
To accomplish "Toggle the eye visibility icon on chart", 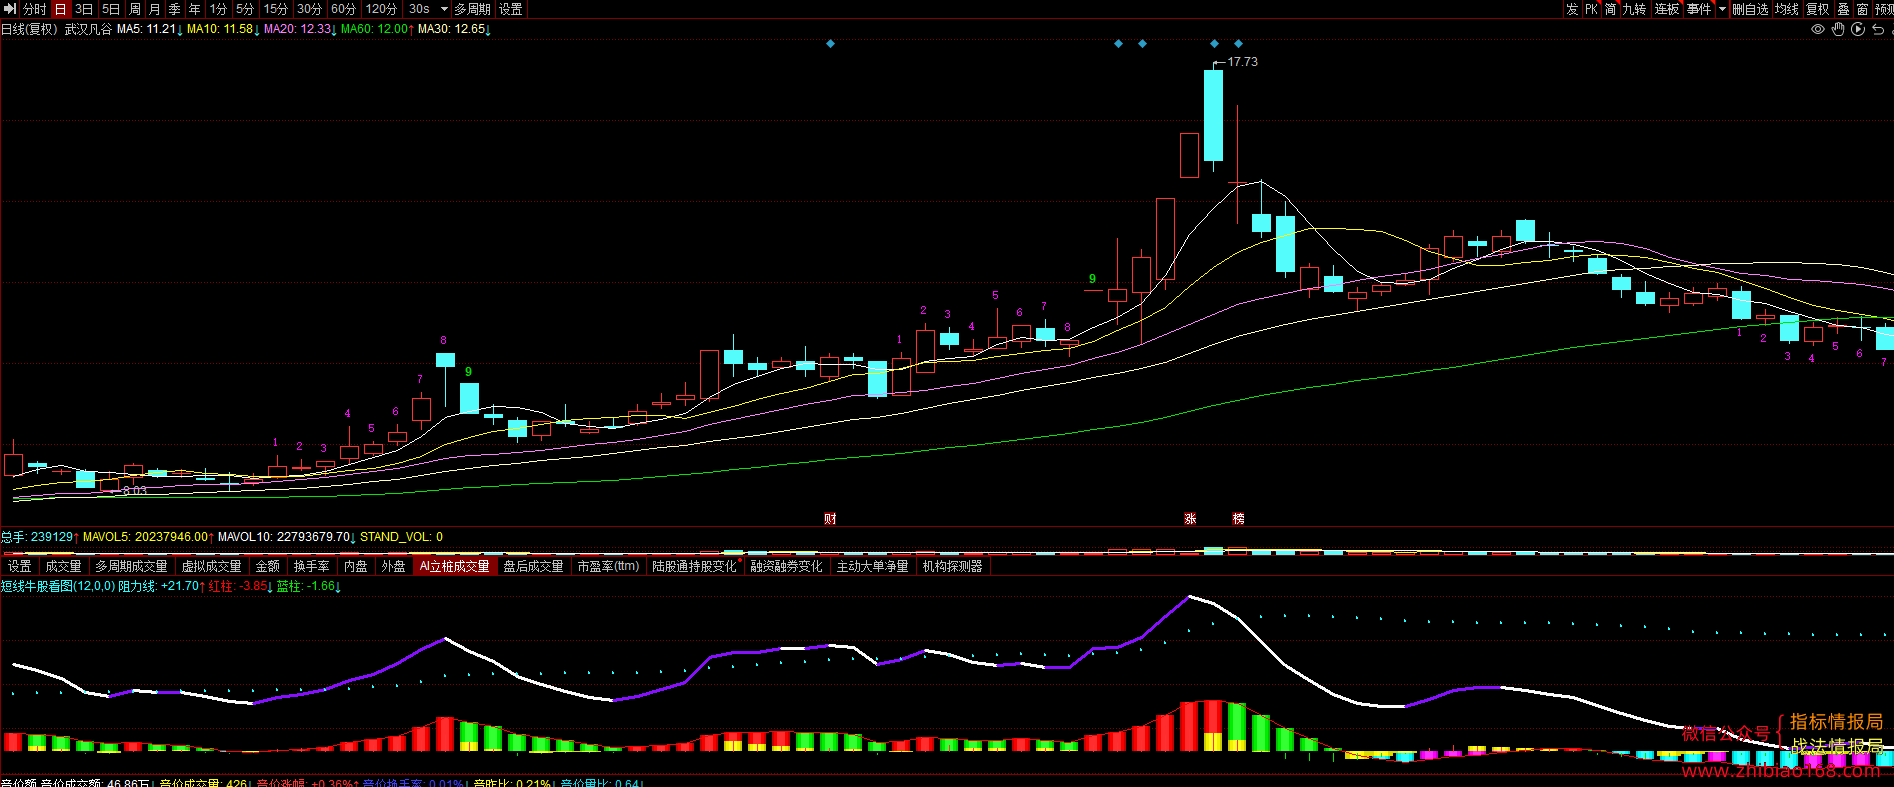I will tap(1818, 29).
